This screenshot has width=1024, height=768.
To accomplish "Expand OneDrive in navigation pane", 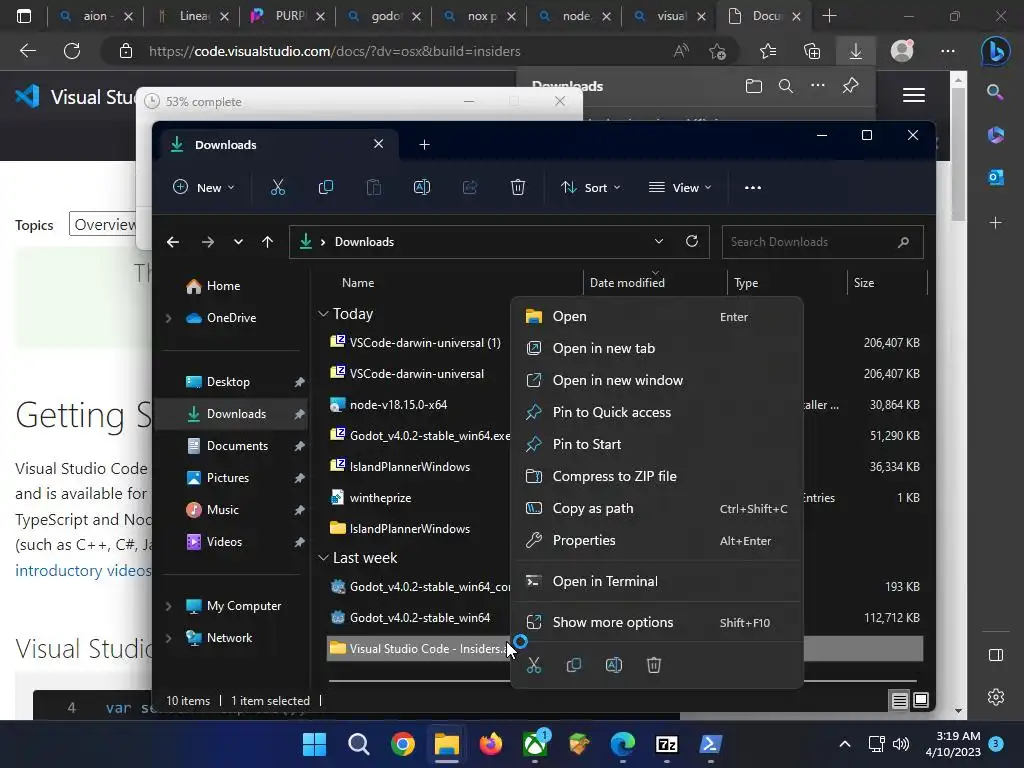I will click(168, 318).
